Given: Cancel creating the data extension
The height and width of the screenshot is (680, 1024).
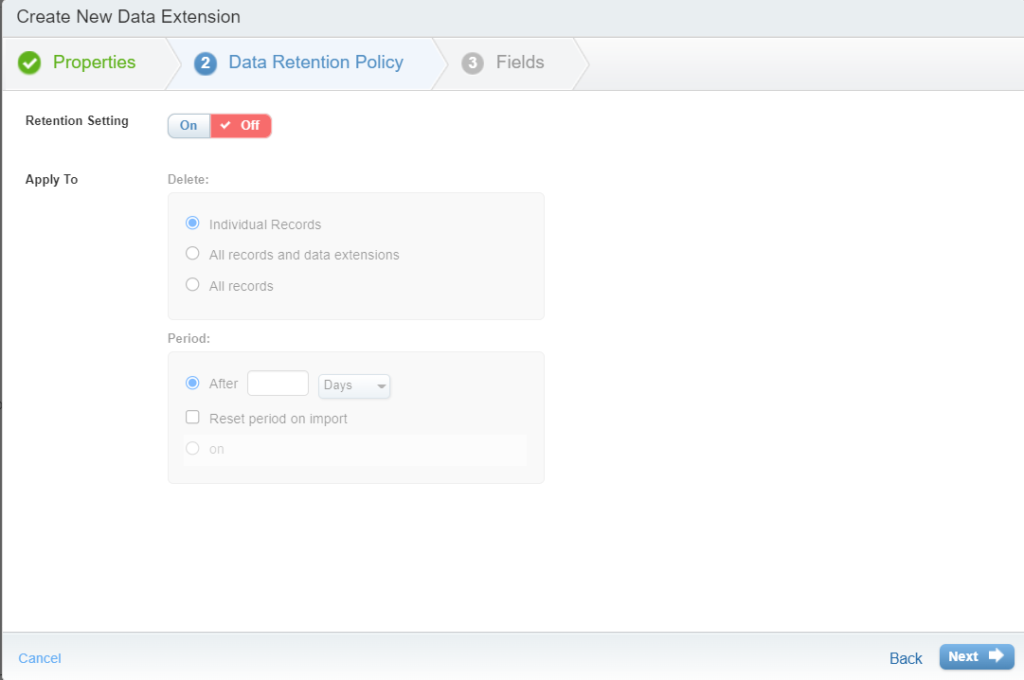Looking at the screenshot, I should click(39, 657).
